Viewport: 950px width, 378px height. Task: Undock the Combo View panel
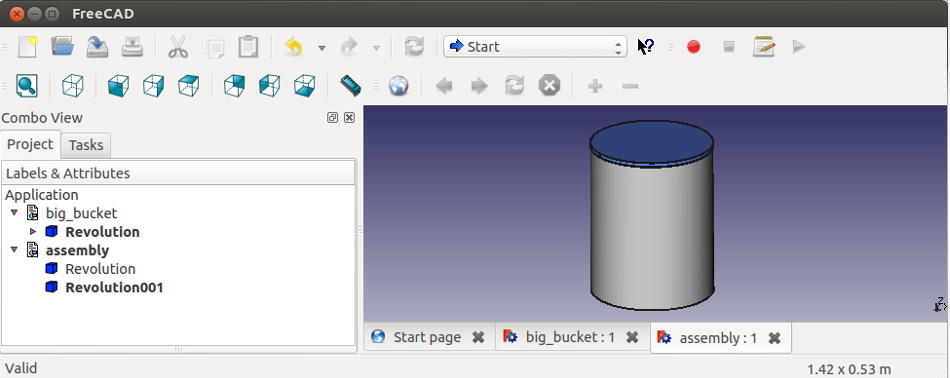(332, 118)
